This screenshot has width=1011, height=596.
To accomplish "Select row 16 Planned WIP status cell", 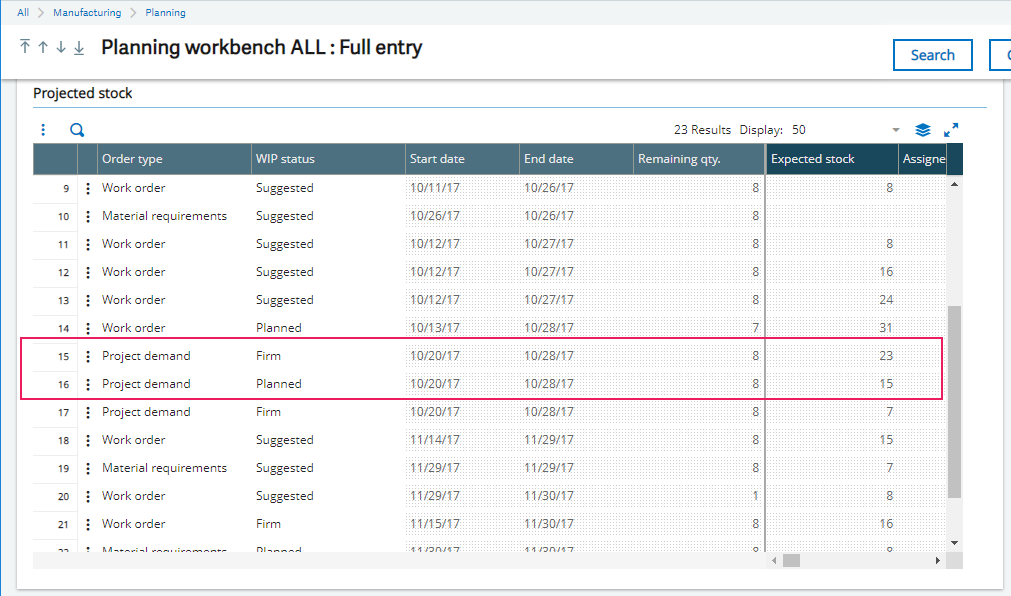I will click(x=279, y=384).
